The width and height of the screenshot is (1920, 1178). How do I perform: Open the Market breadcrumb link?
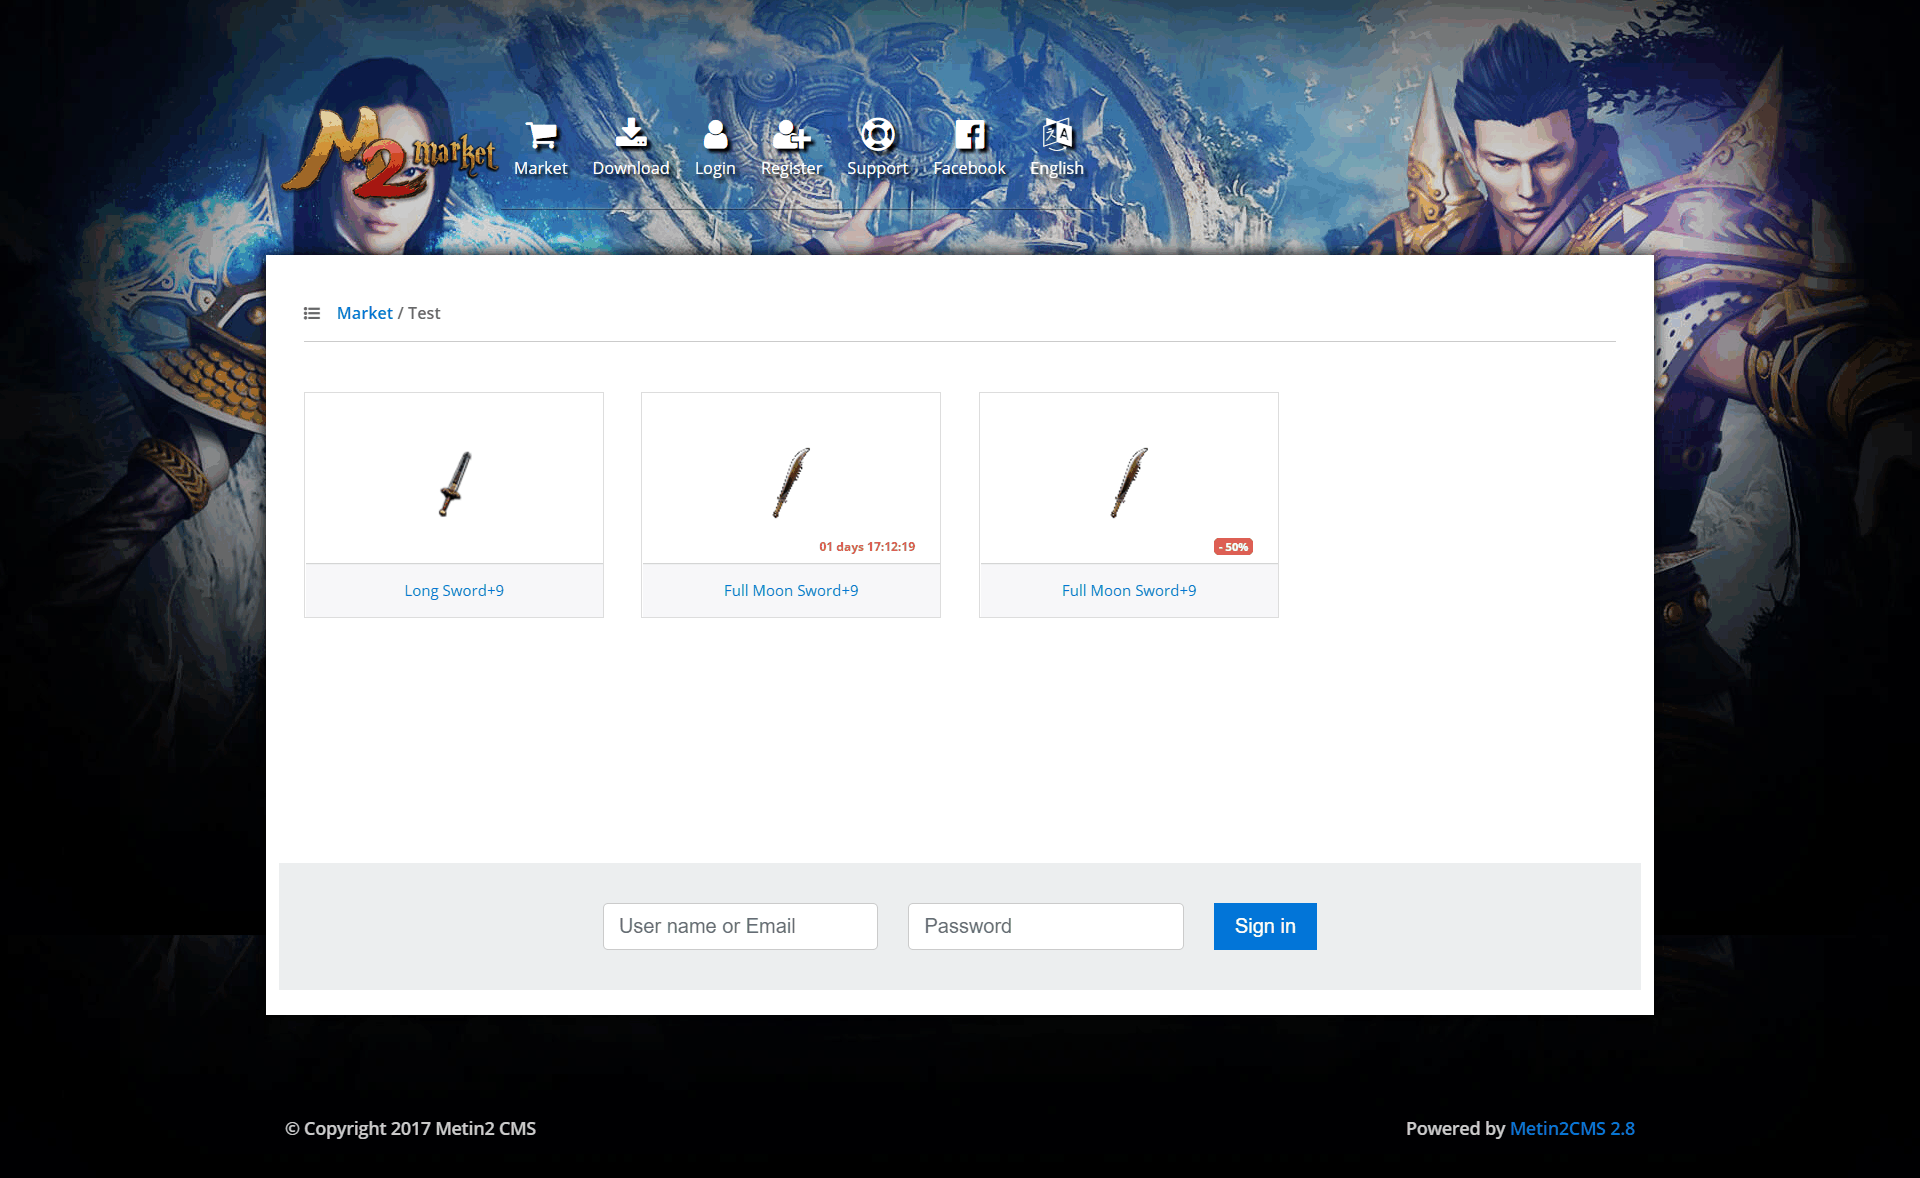[364, 313]
